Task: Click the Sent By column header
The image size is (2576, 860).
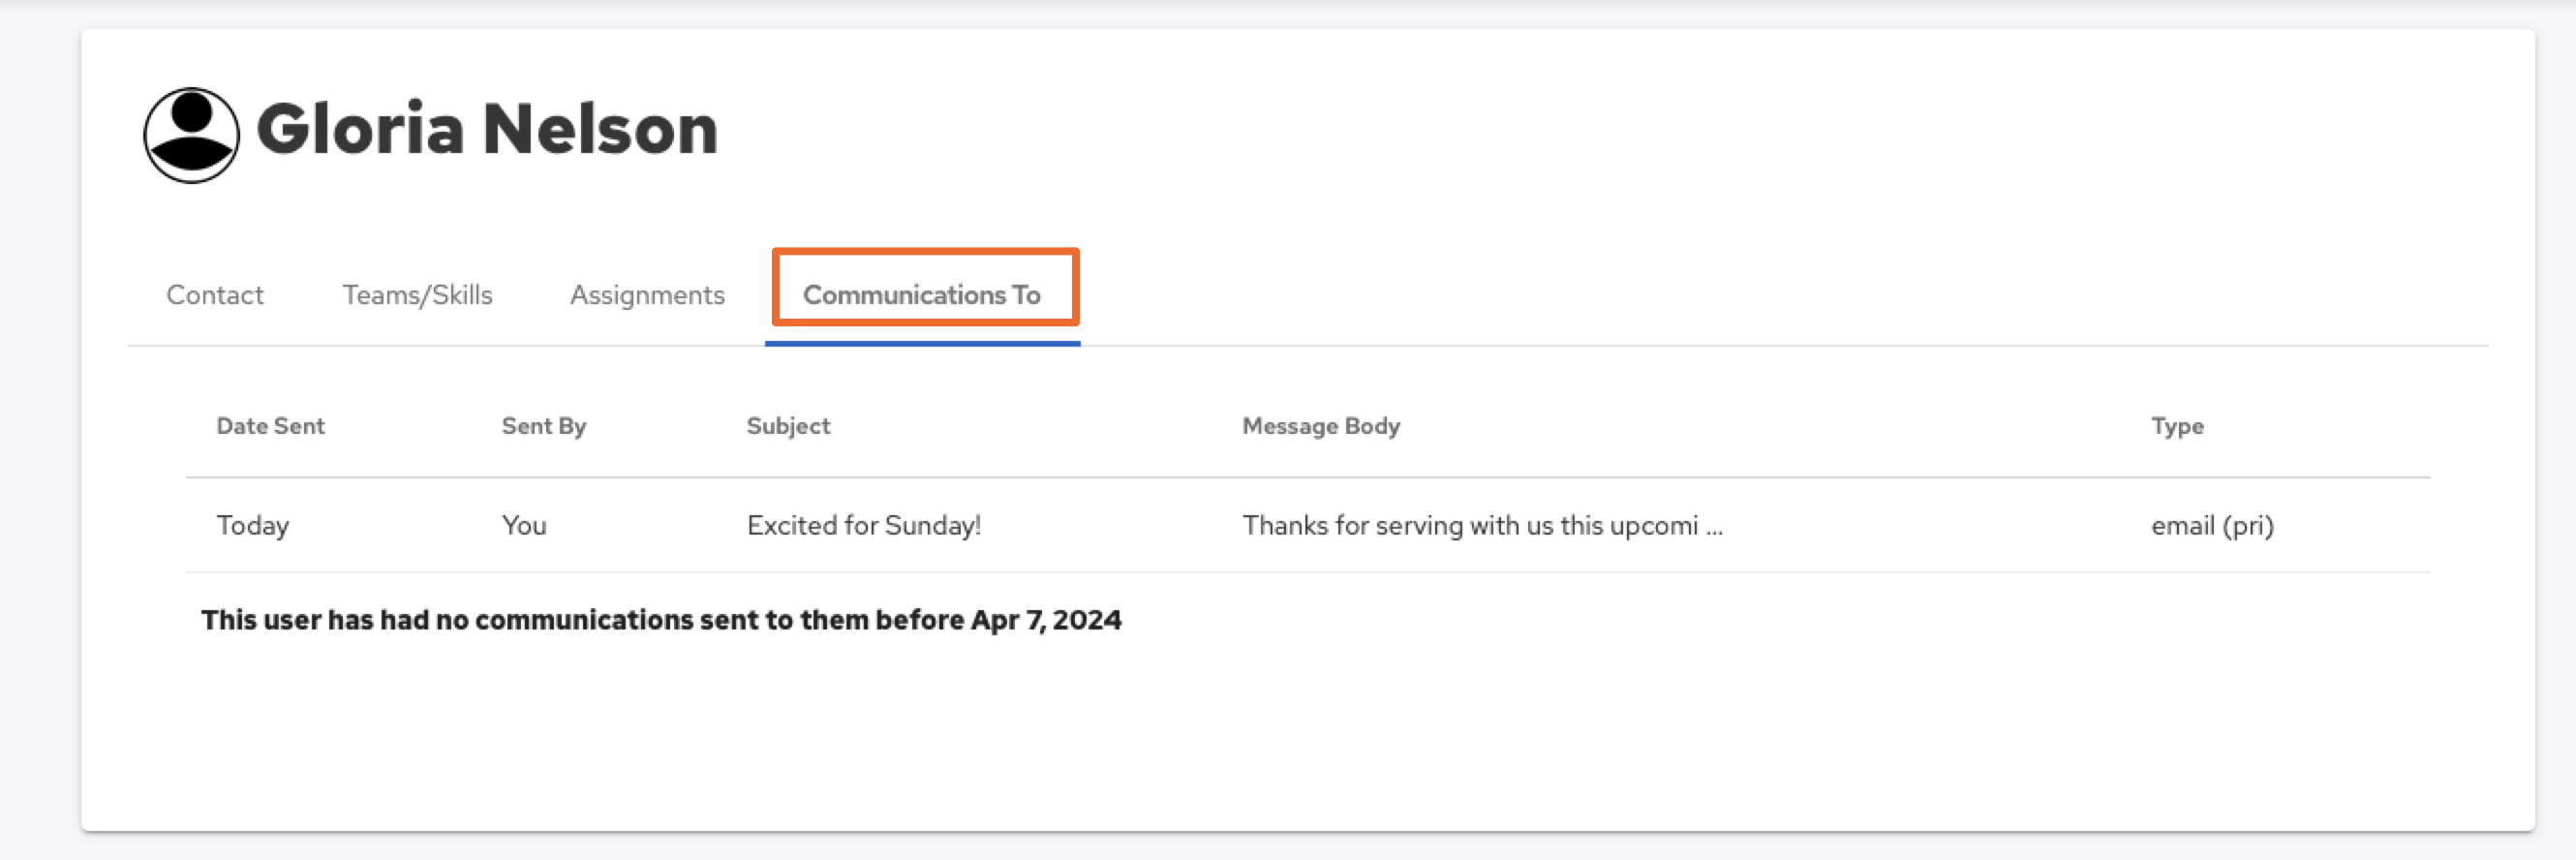Action: coord(543,426)
